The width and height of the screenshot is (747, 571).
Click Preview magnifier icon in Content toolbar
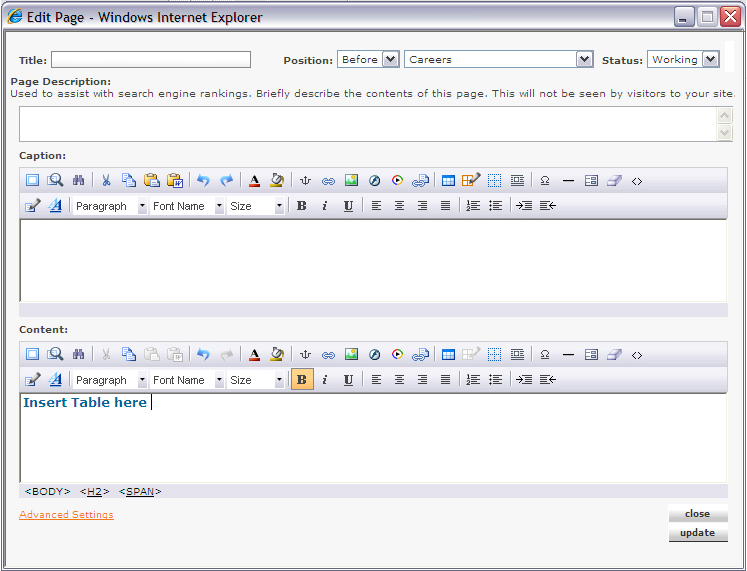[55, 354]
